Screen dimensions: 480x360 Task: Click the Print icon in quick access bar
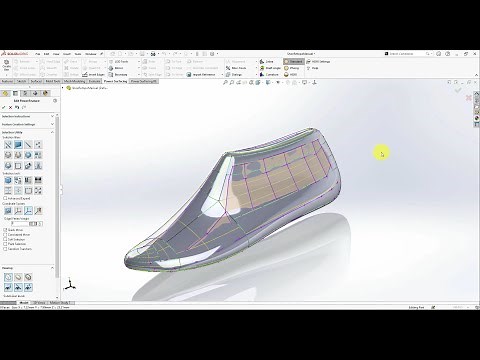pos(153,54)
